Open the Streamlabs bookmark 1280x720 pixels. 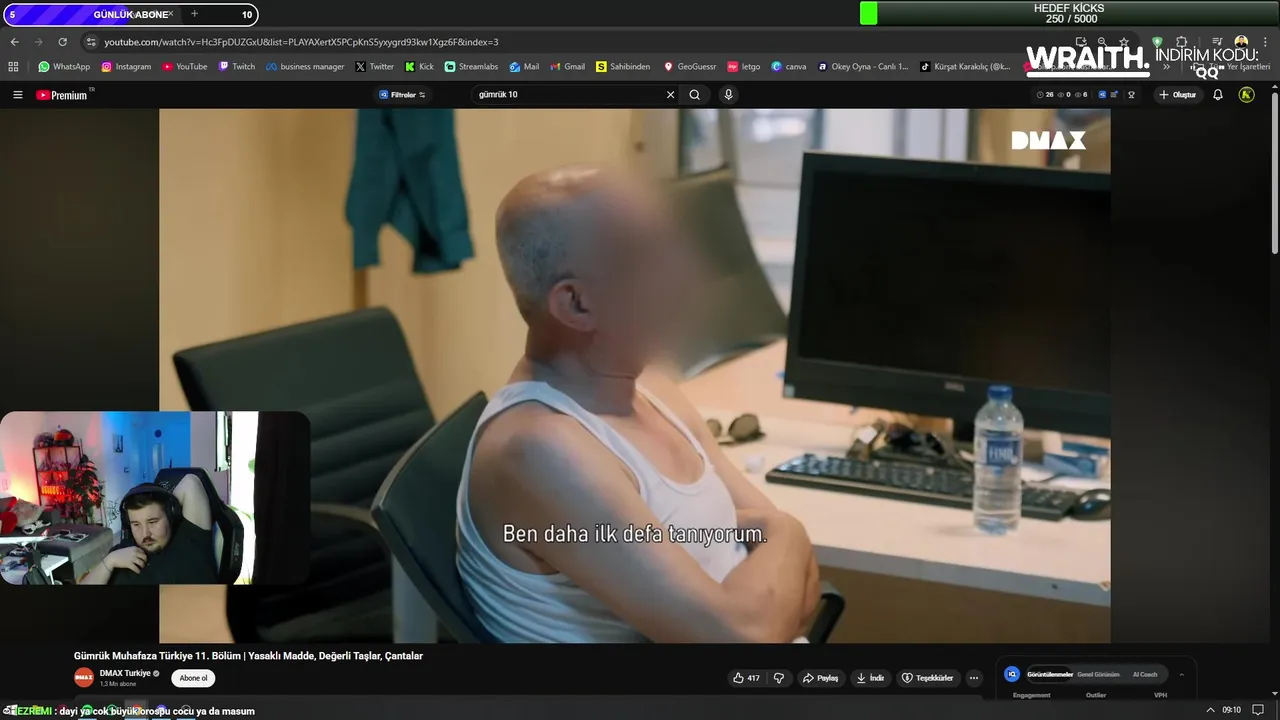point(471,67)
